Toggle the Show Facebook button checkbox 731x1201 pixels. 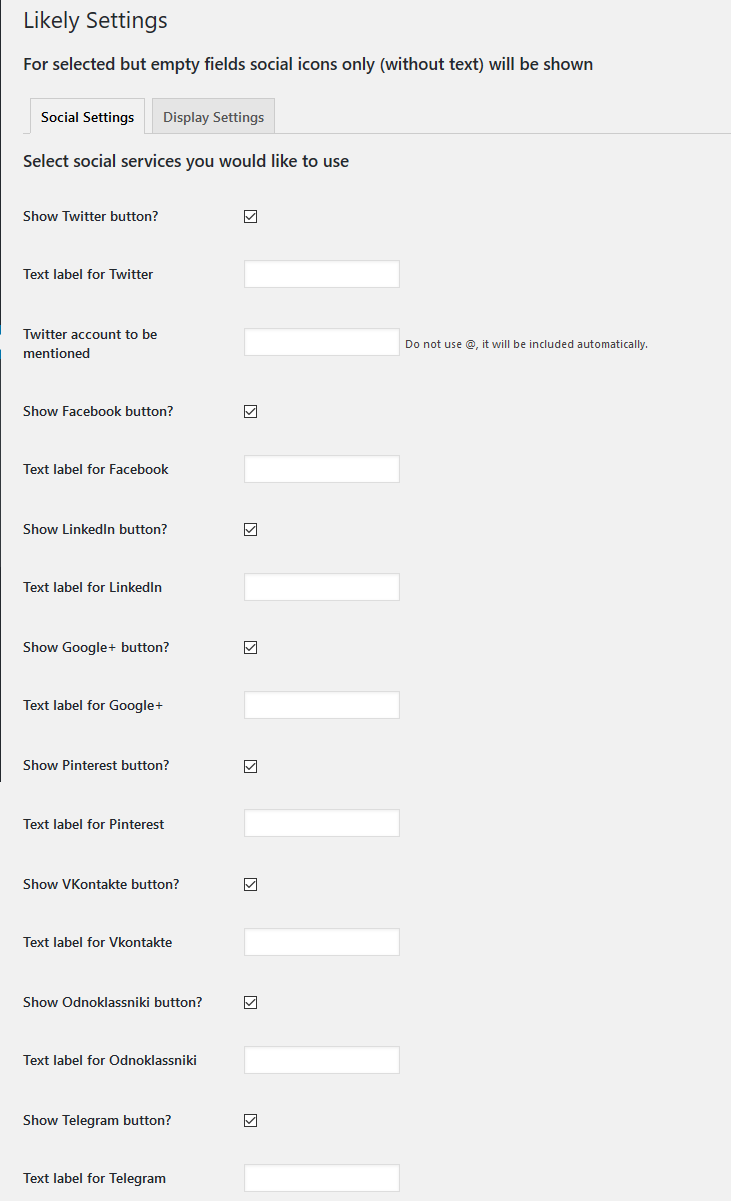(x=251, y=411)
